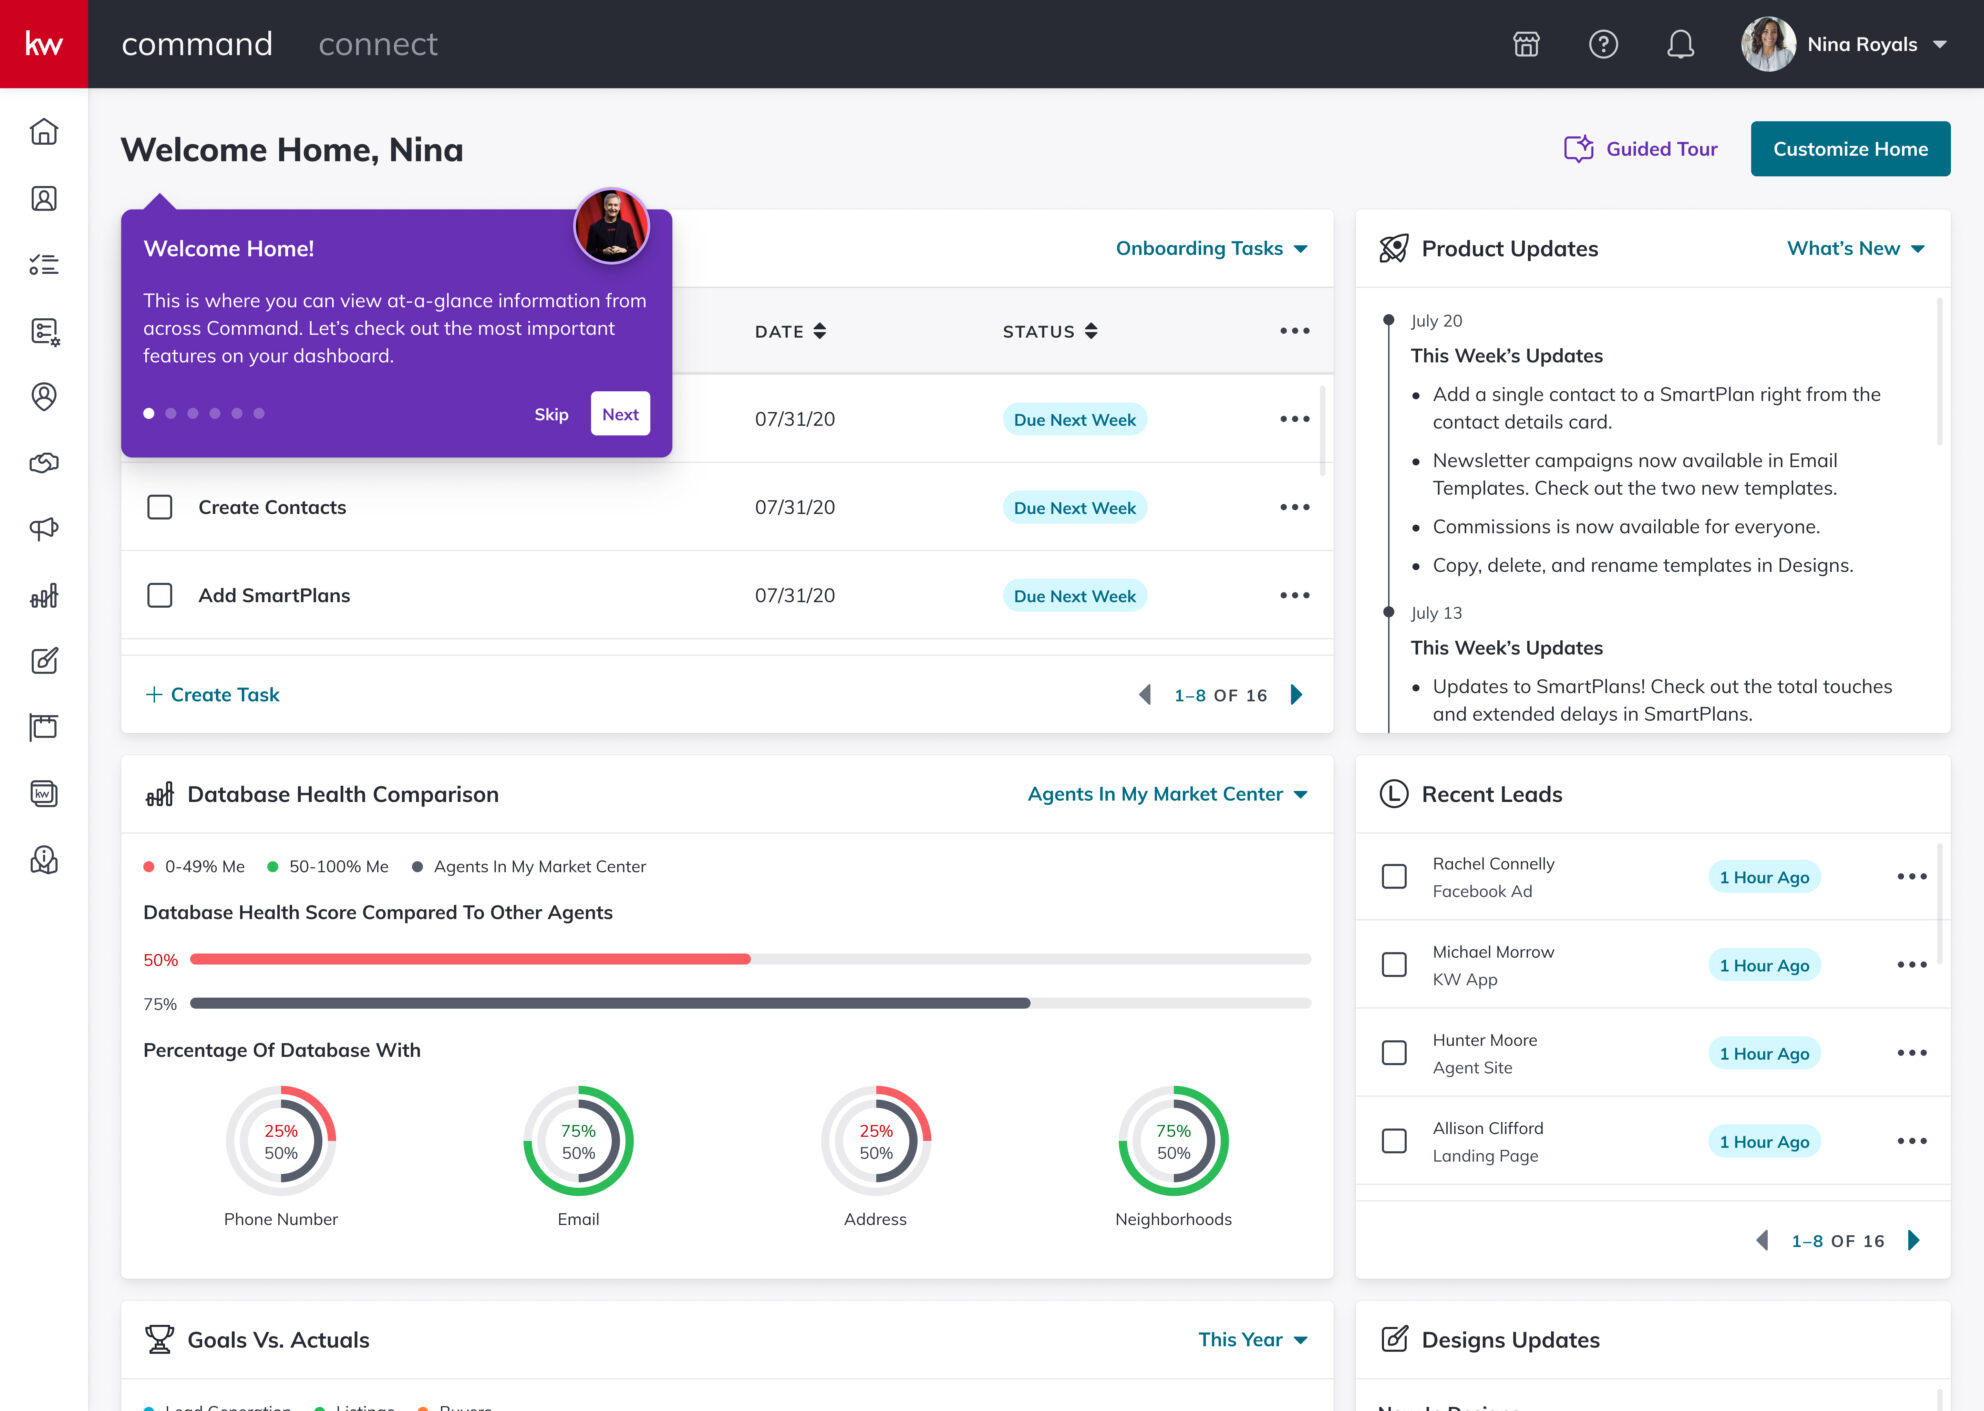
Task: Select the Campaigns megaphone icon
Action: click(45, 529)
